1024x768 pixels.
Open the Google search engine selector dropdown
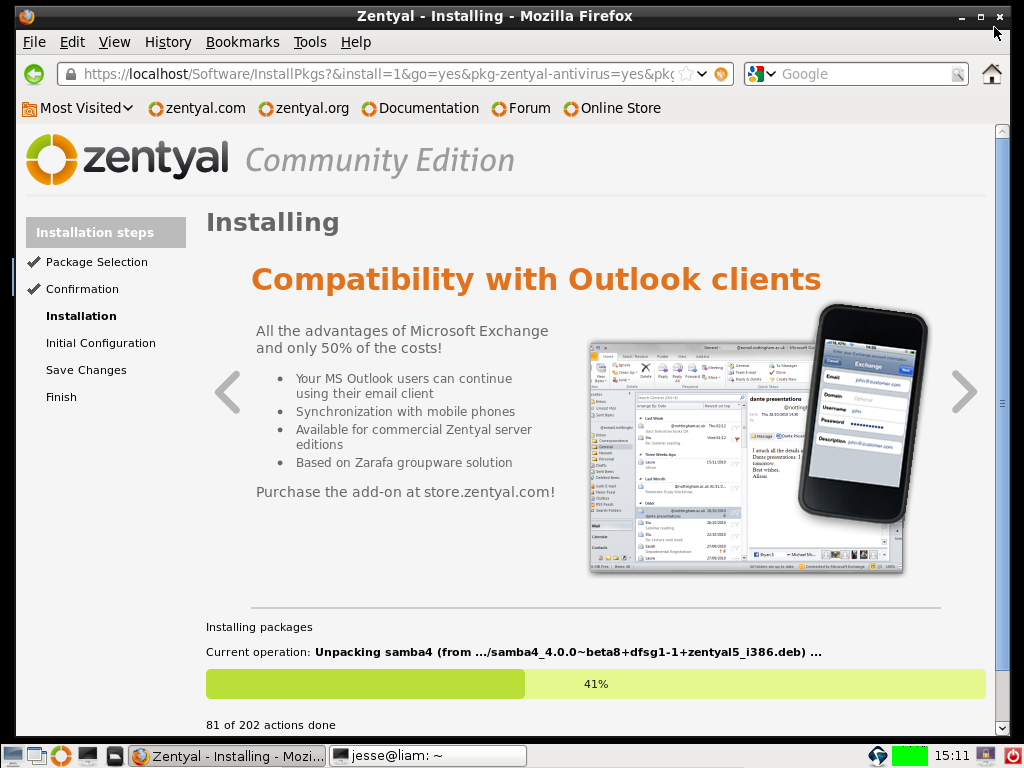click(761, 74)
